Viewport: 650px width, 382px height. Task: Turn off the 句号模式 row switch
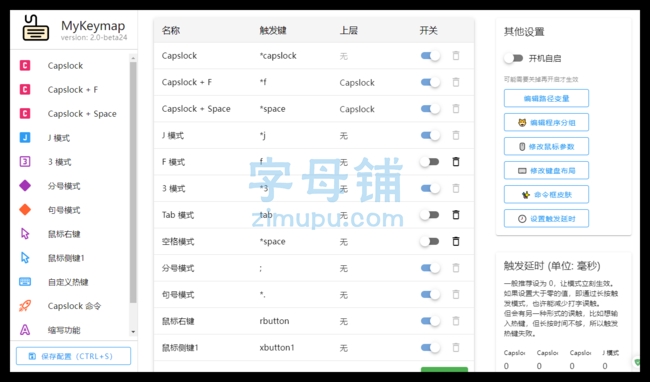click(430, 295)
